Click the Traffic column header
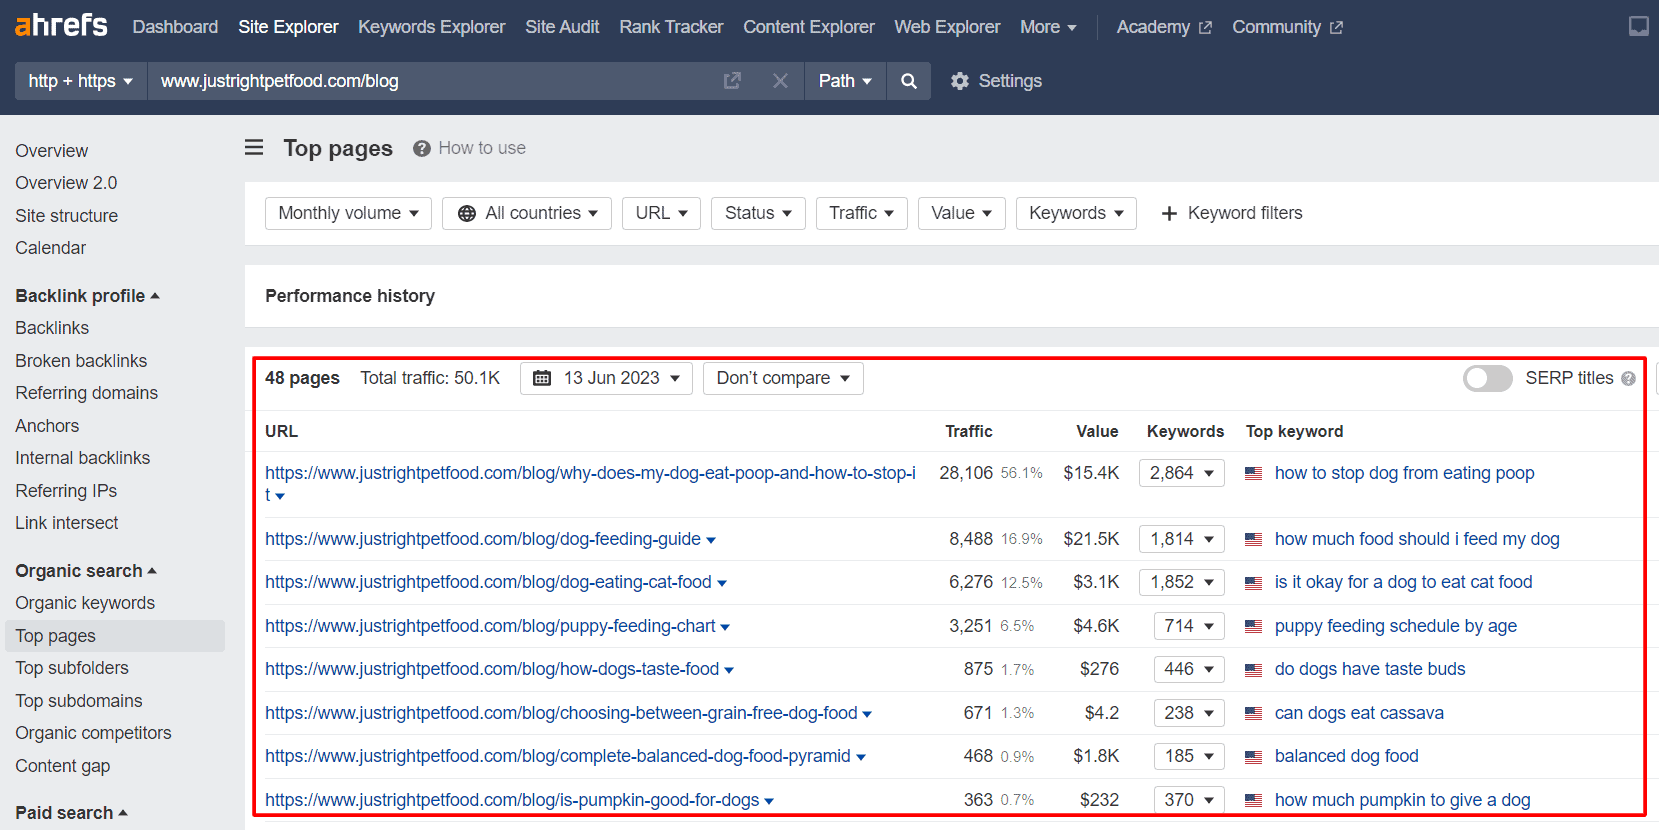The width and height of the screenshot is (1659, 830). (x=969, y=431)
